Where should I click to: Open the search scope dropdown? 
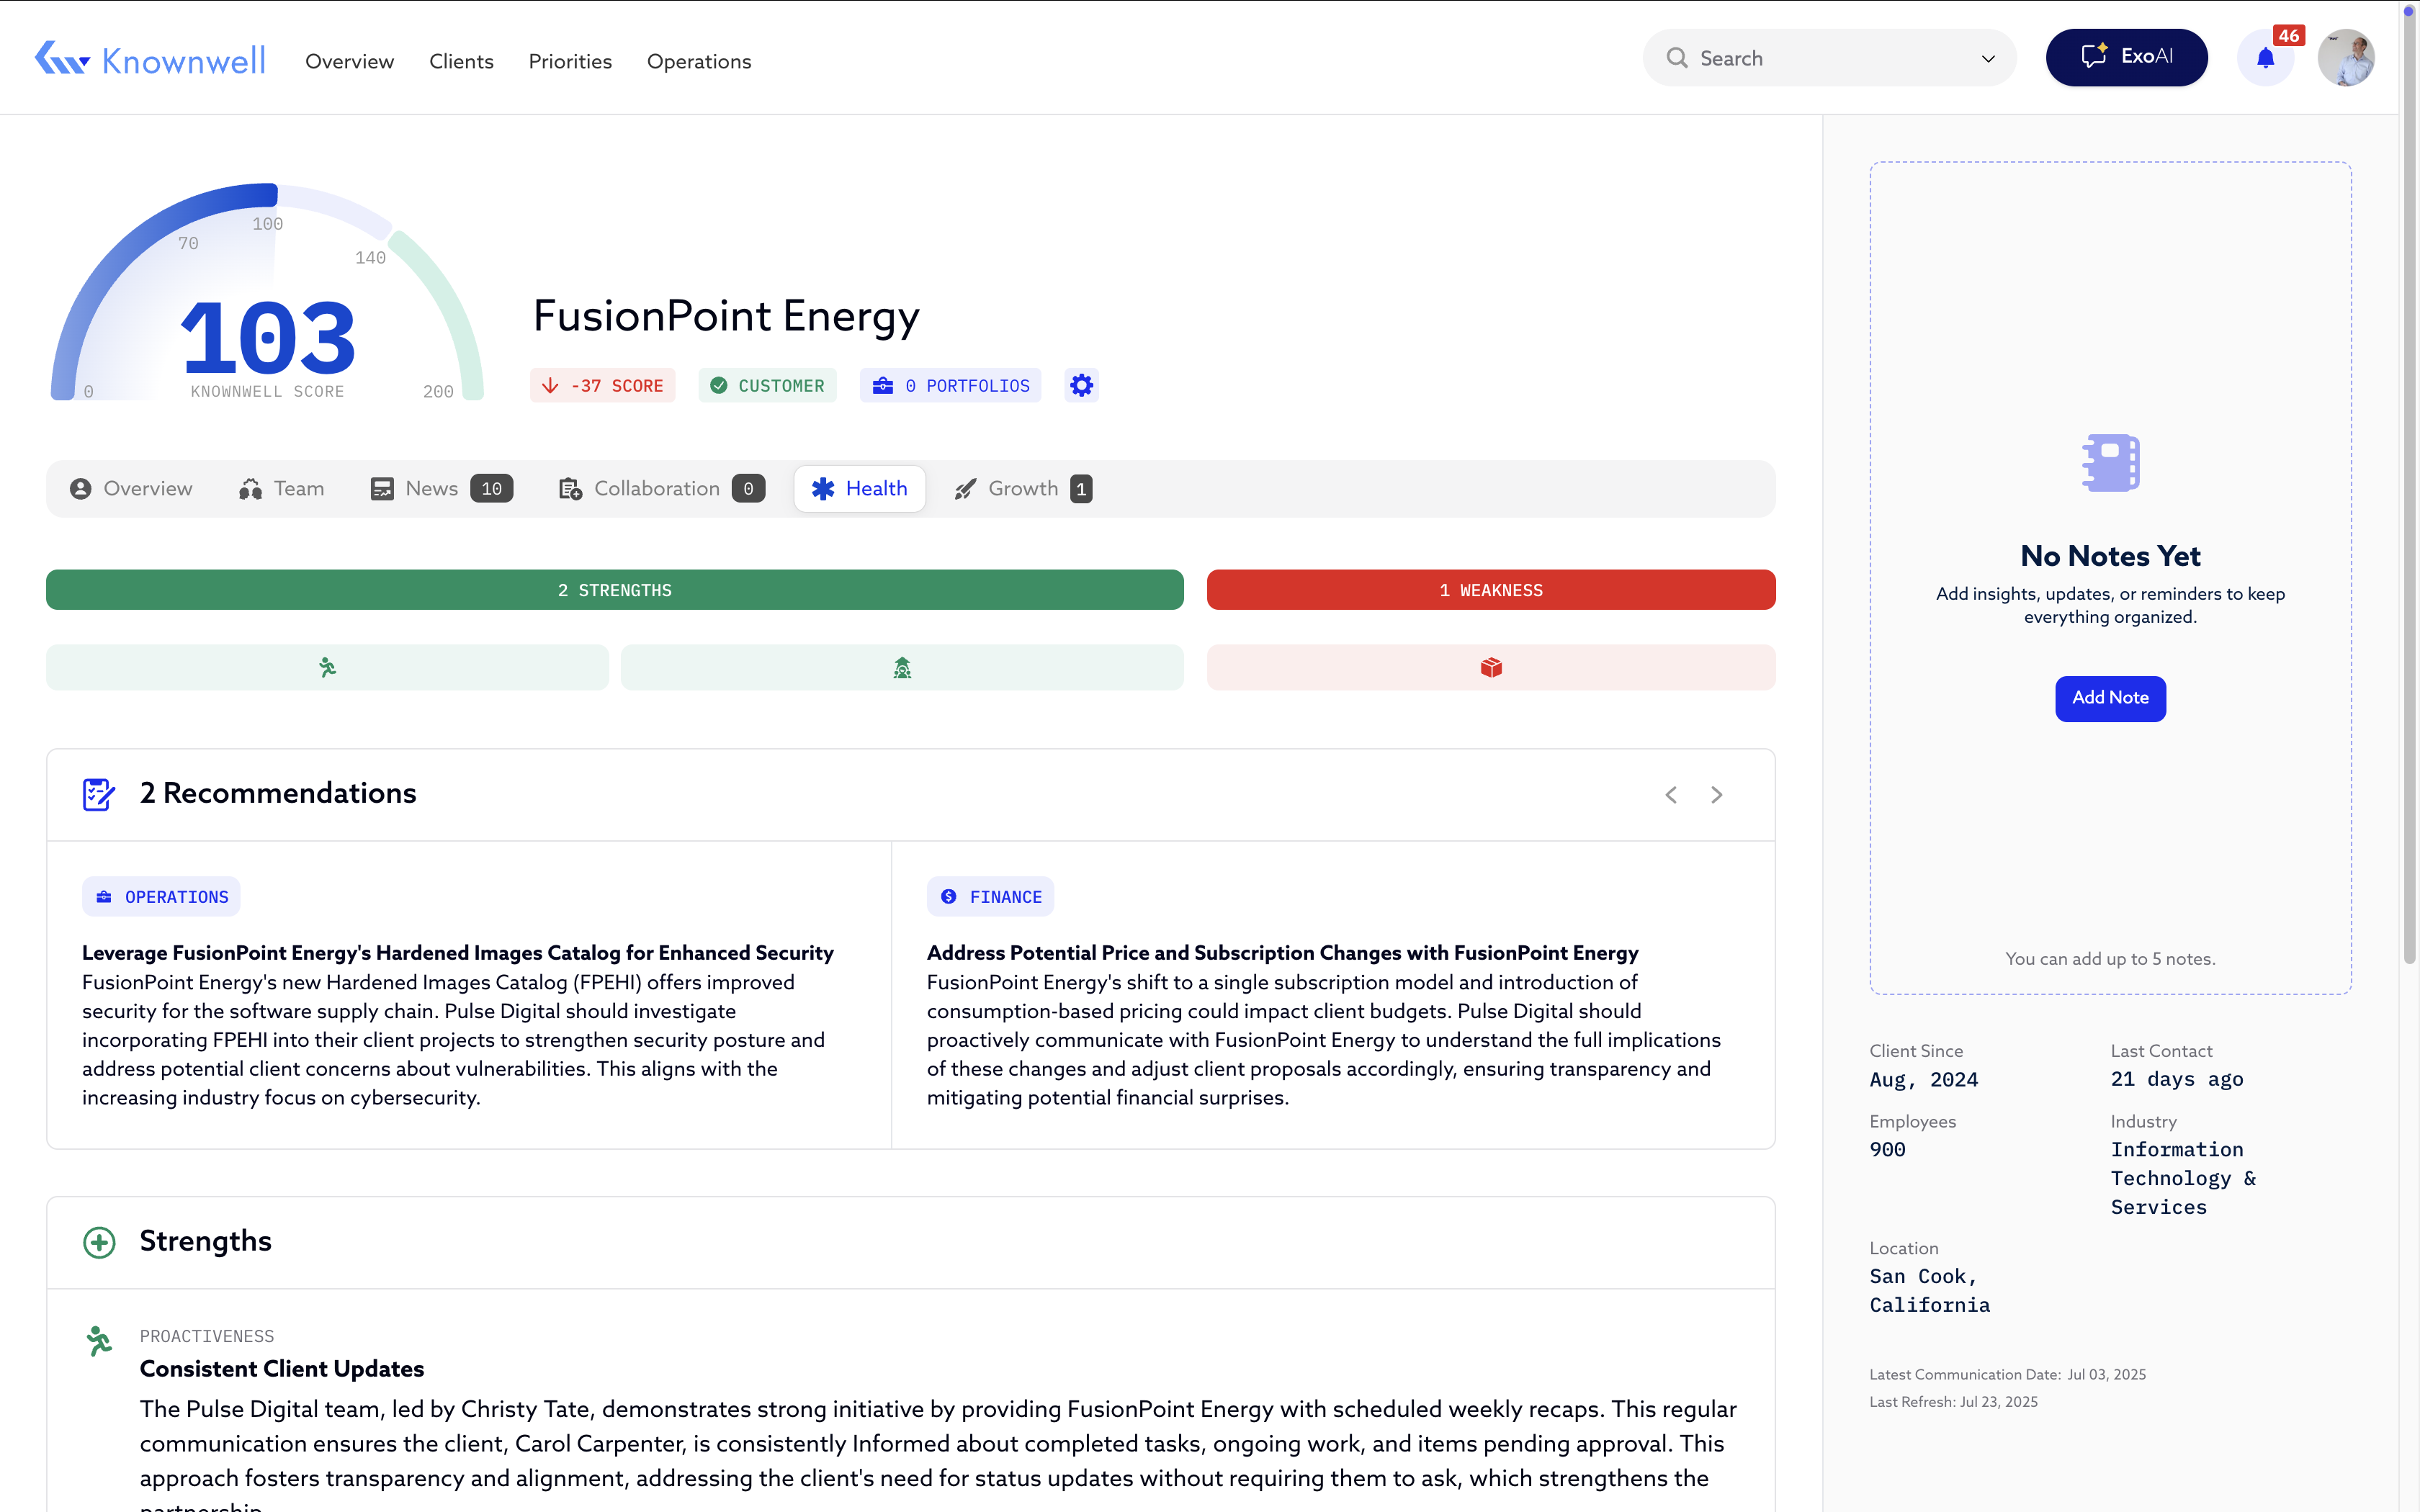1988,58
